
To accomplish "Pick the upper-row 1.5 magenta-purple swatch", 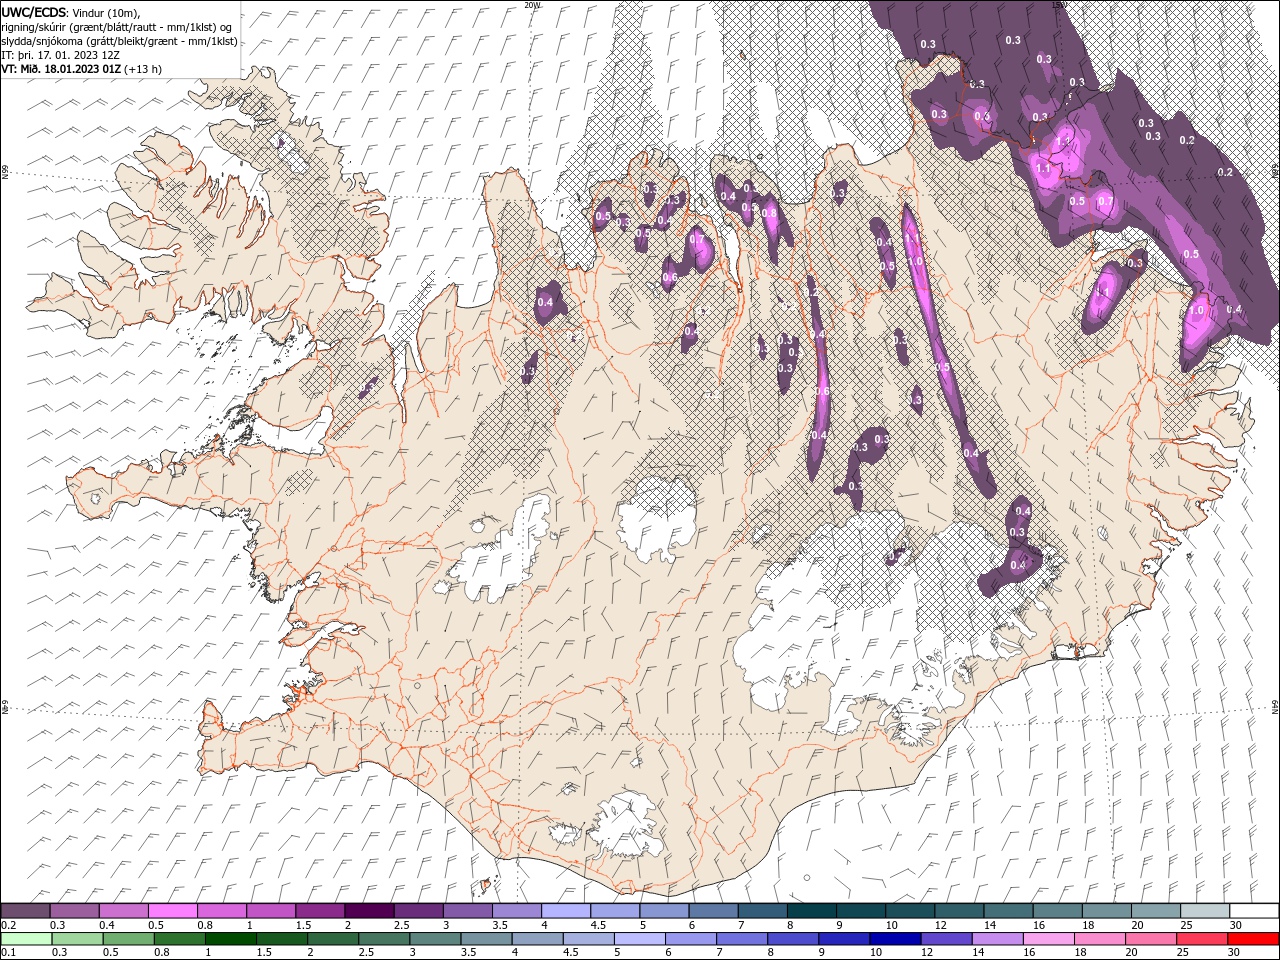I will [x=321, y=910].
